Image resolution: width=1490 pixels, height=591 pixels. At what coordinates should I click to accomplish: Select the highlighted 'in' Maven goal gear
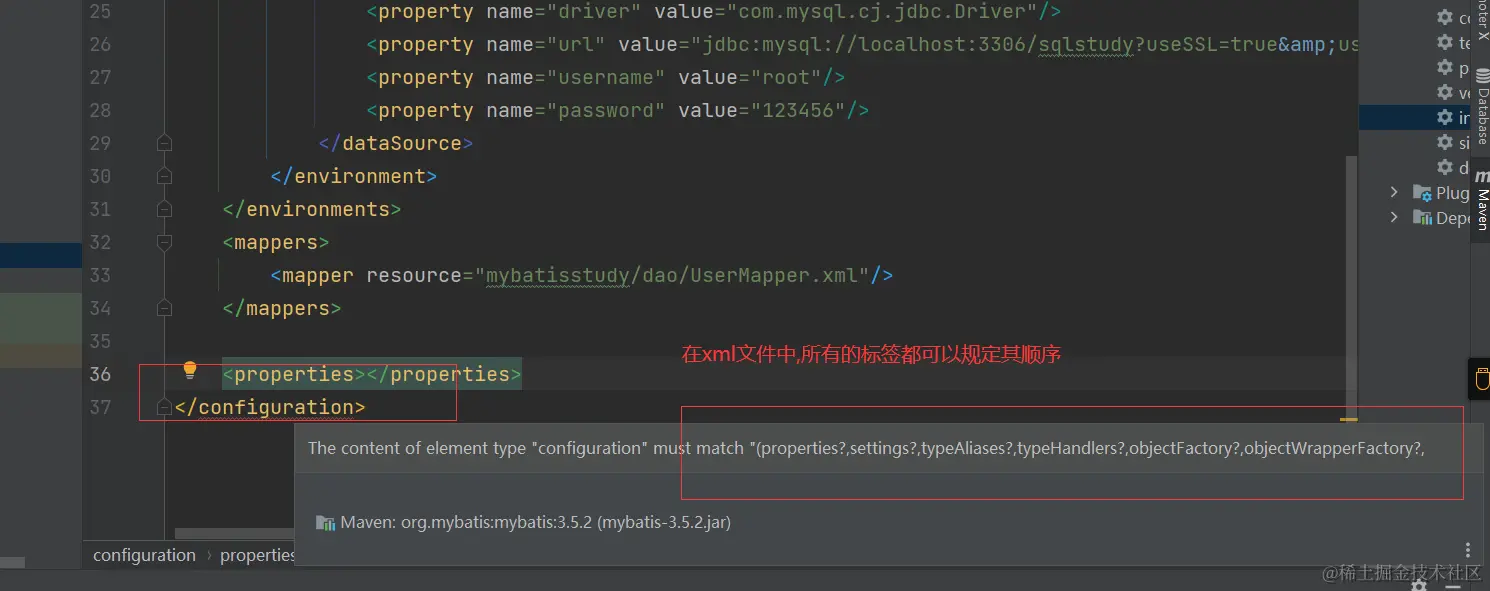coord(1445,117)
